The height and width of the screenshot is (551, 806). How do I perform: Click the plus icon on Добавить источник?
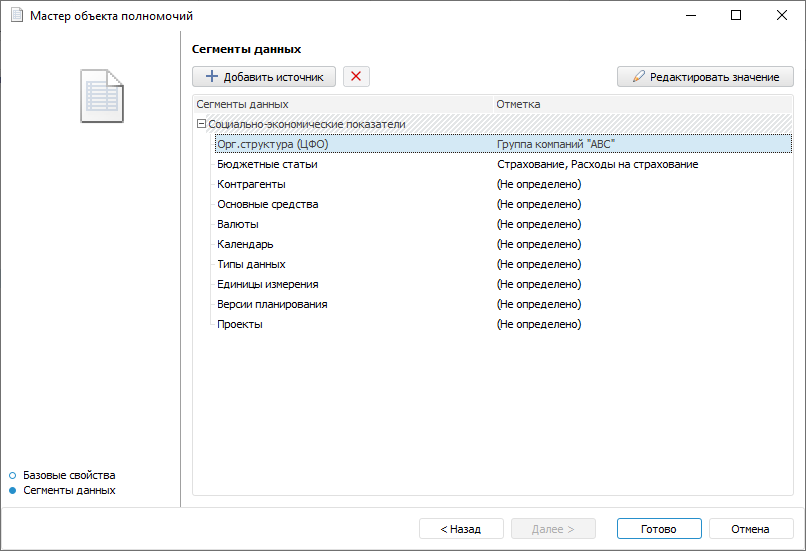(x=211, y=76)
